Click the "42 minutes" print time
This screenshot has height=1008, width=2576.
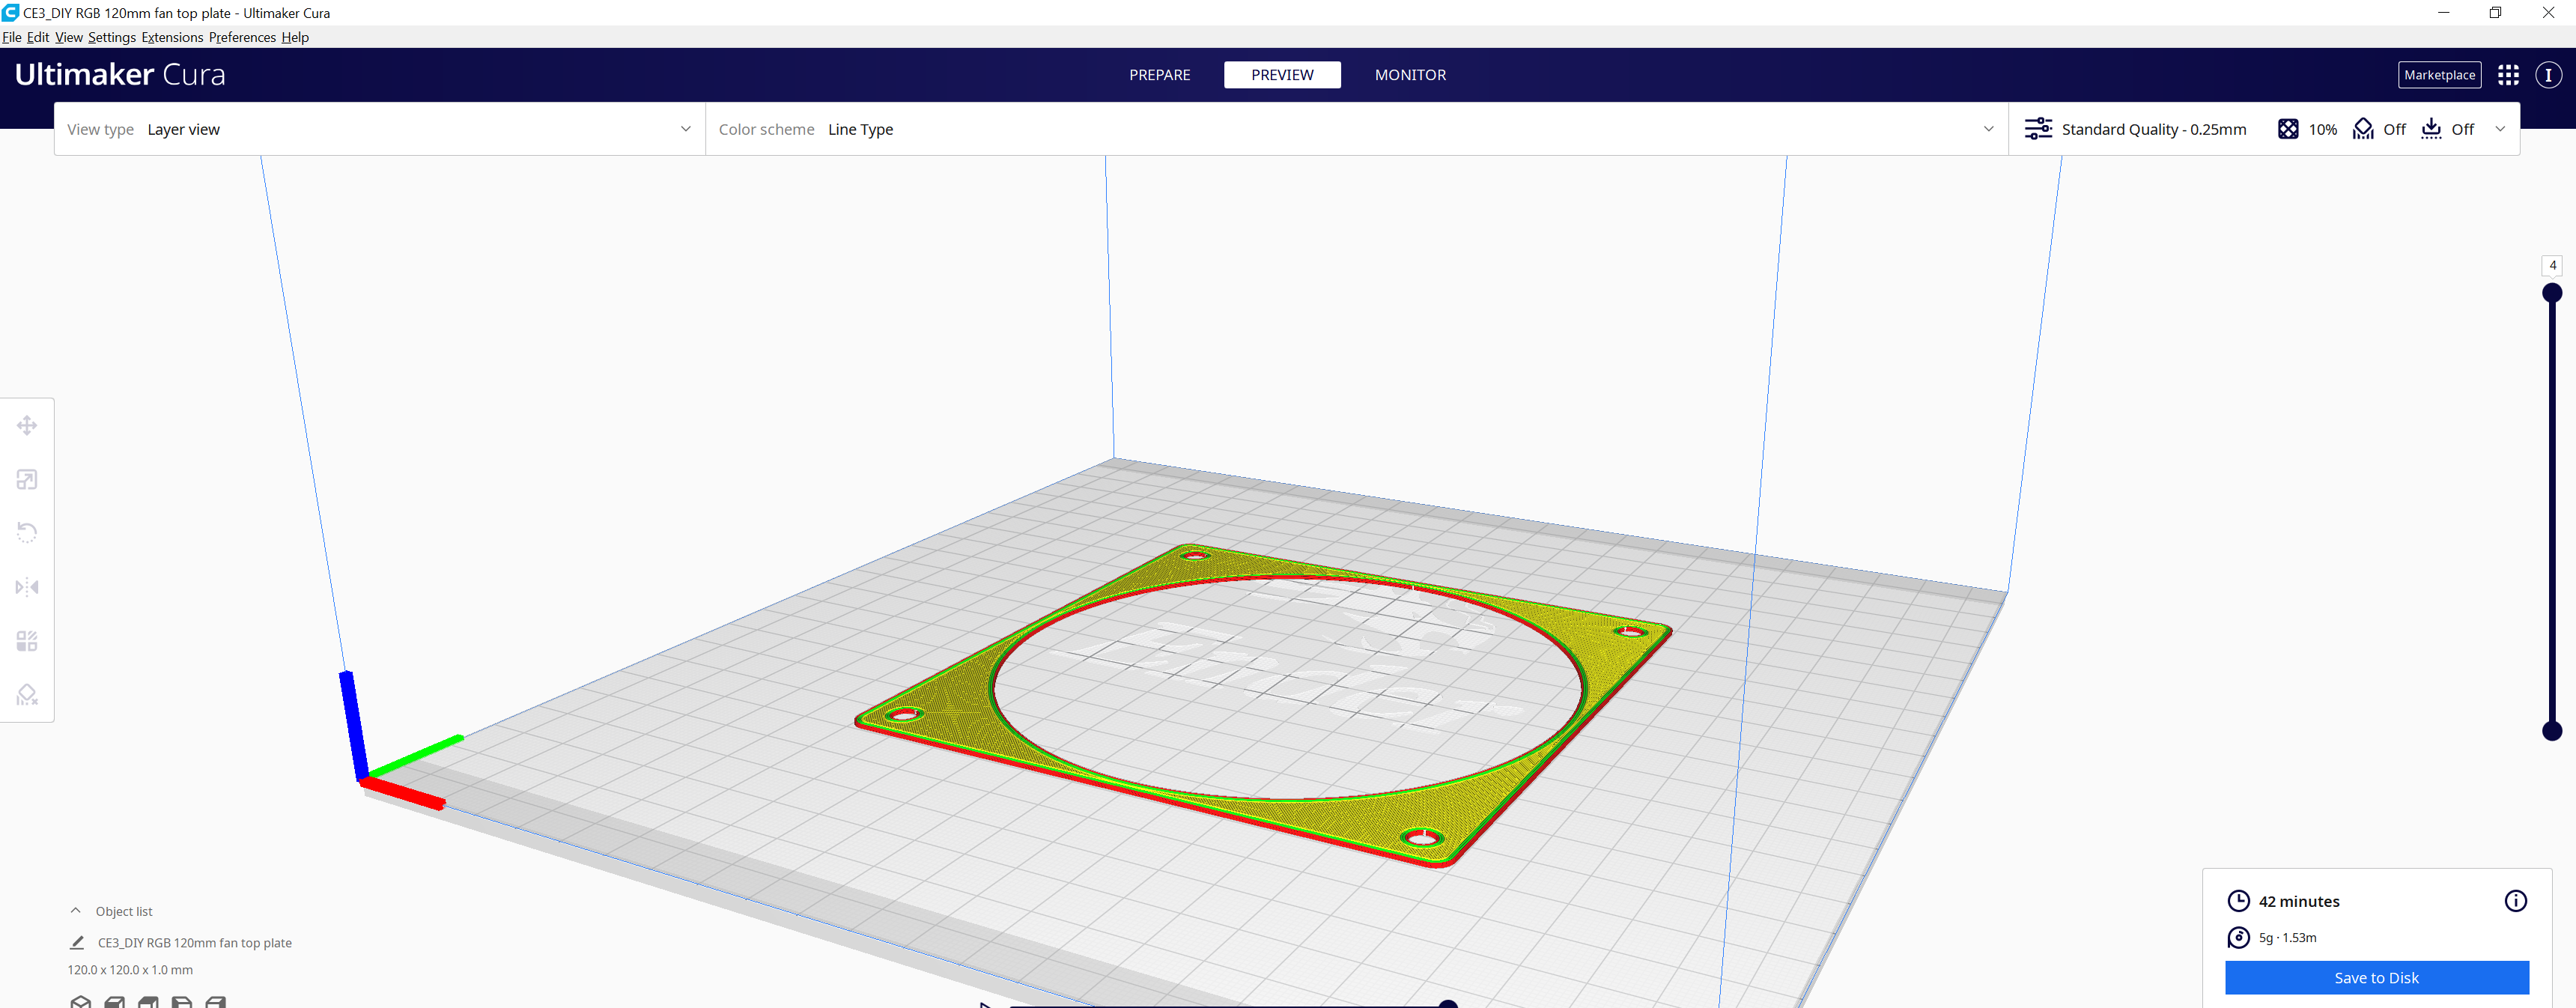(2299, 901)
